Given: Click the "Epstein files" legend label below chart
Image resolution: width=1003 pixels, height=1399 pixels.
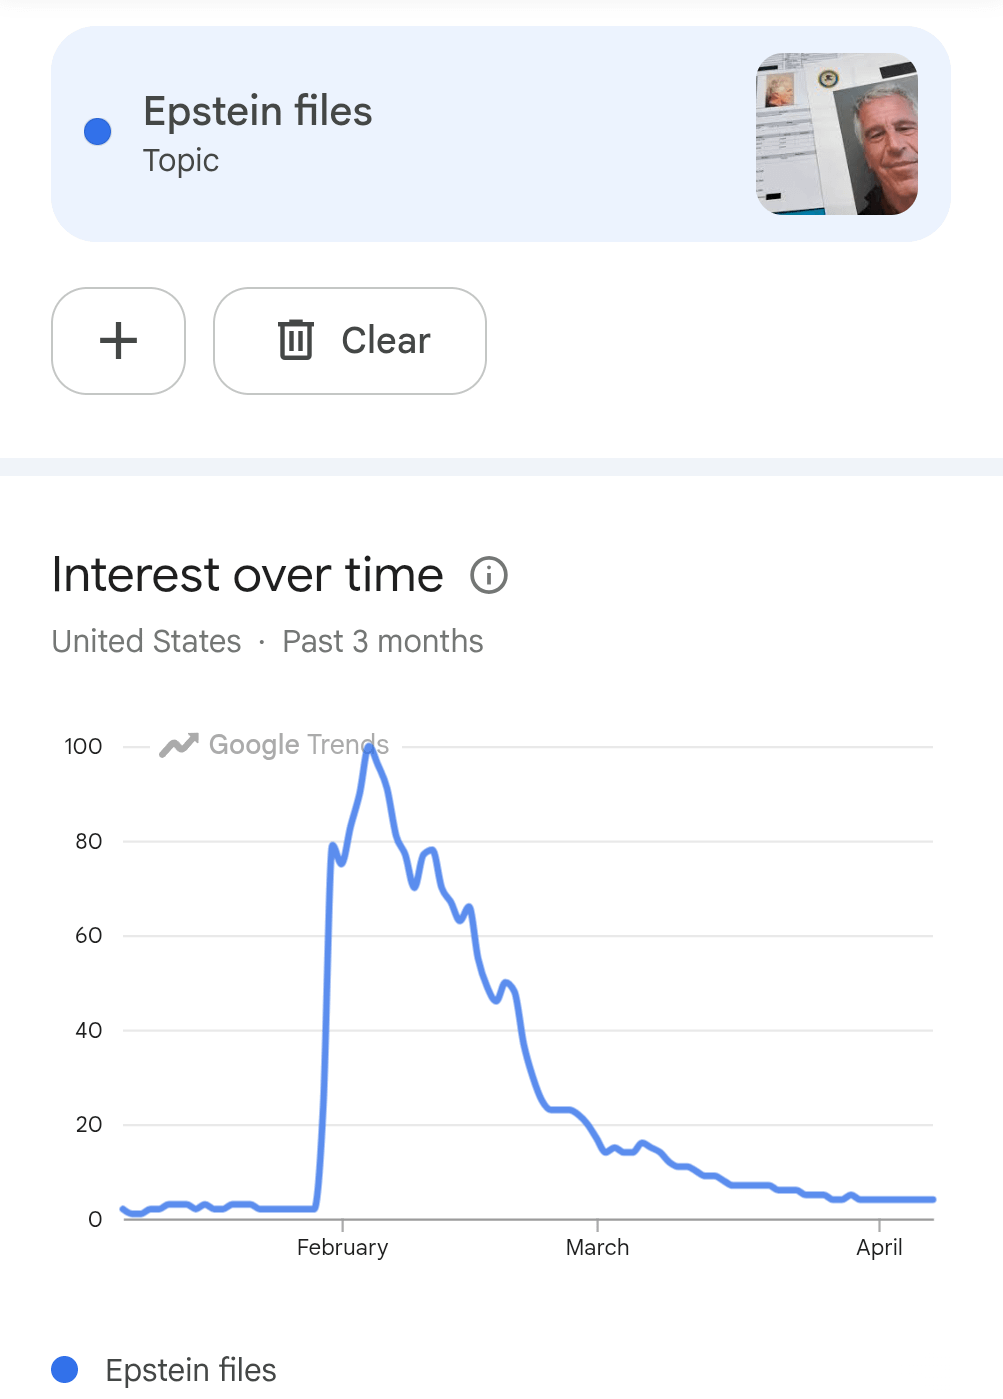Looking at the screenshot, I should [191, 1369].
